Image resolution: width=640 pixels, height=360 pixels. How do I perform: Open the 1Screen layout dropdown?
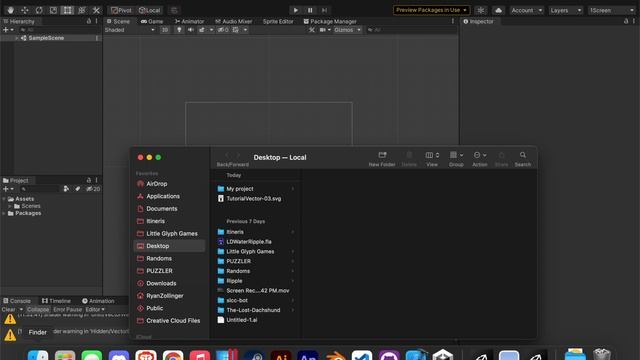coord(611,10)
